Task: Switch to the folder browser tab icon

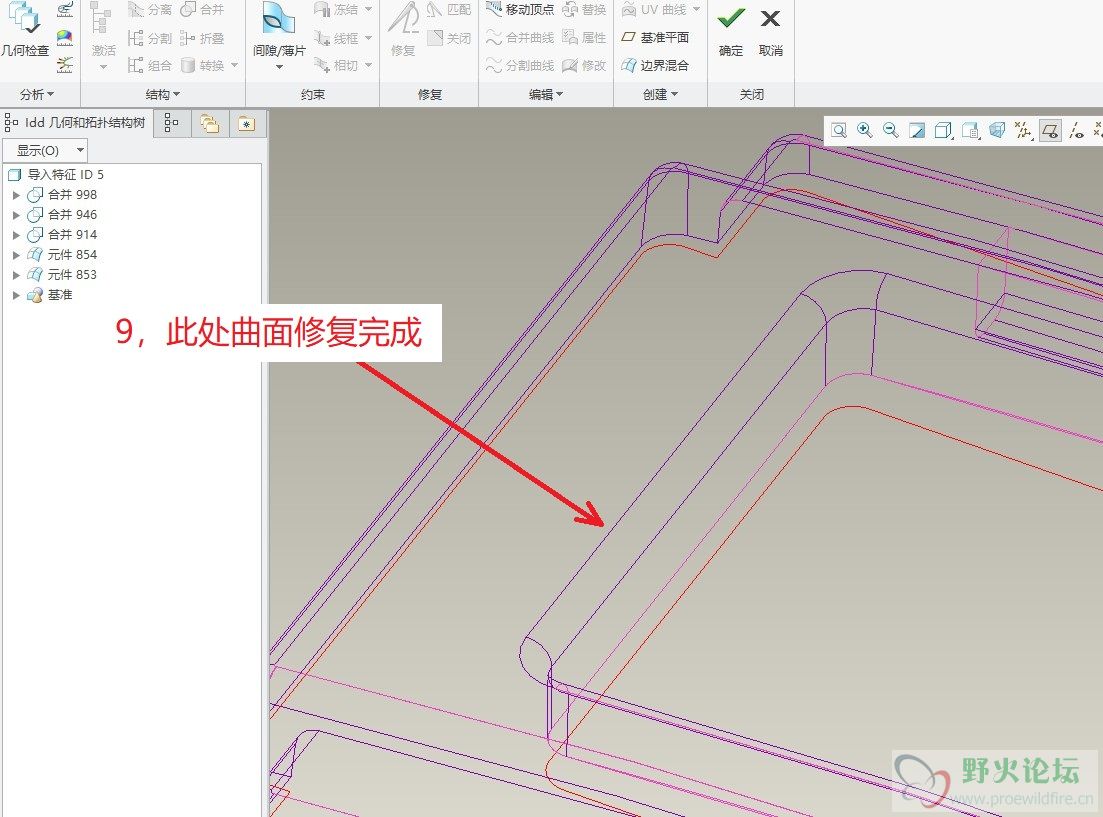Action: click(209, 124)
